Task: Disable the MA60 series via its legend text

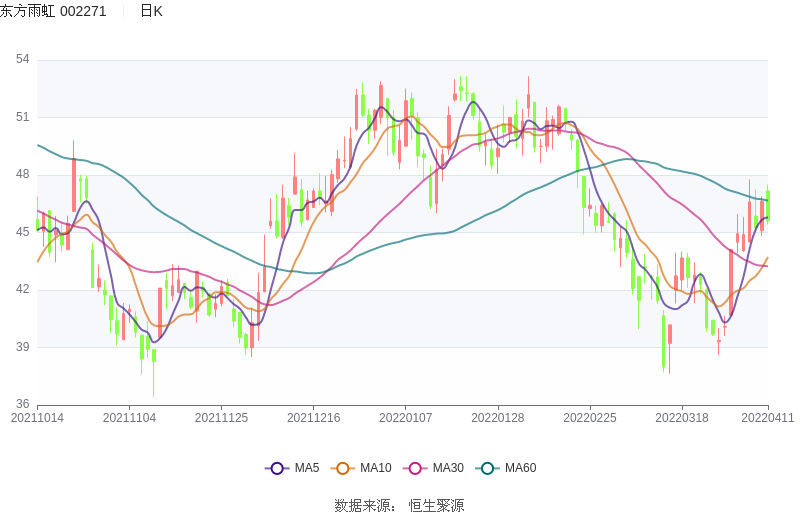Action: [x=520, y=468]
